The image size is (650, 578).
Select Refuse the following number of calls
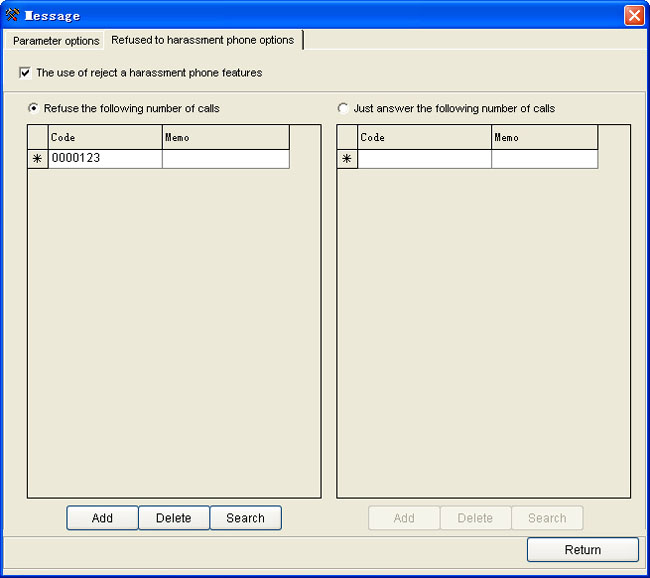(x=34, y=108)
